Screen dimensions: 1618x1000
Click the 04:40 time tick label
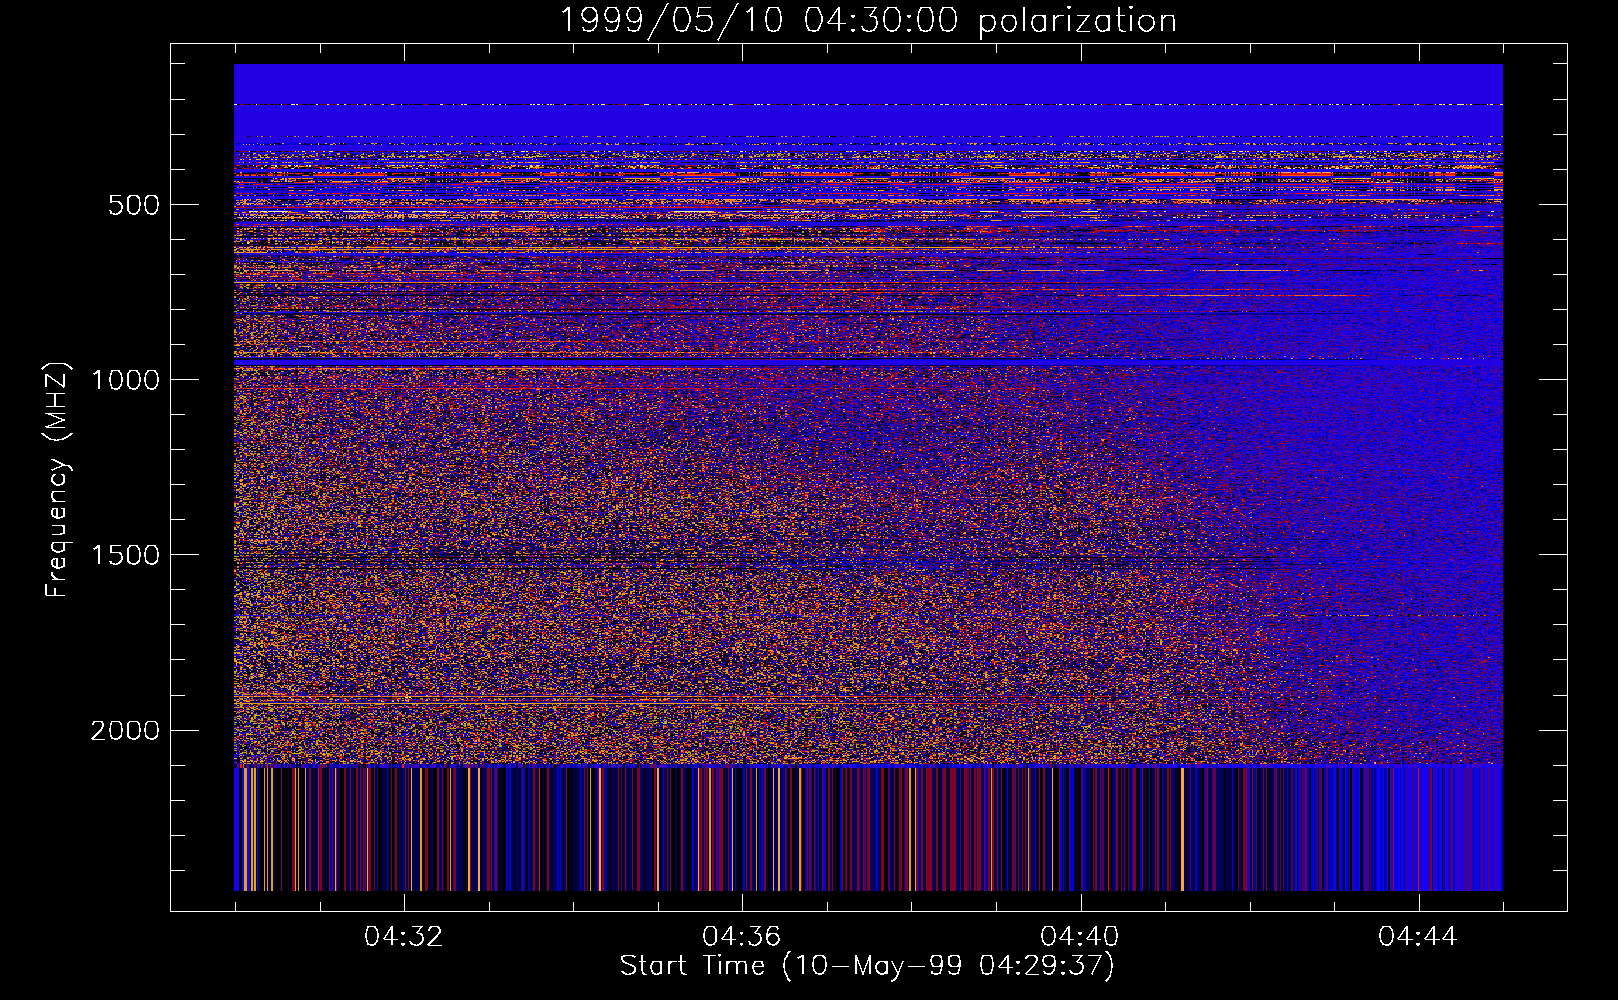click(1080, 937)
